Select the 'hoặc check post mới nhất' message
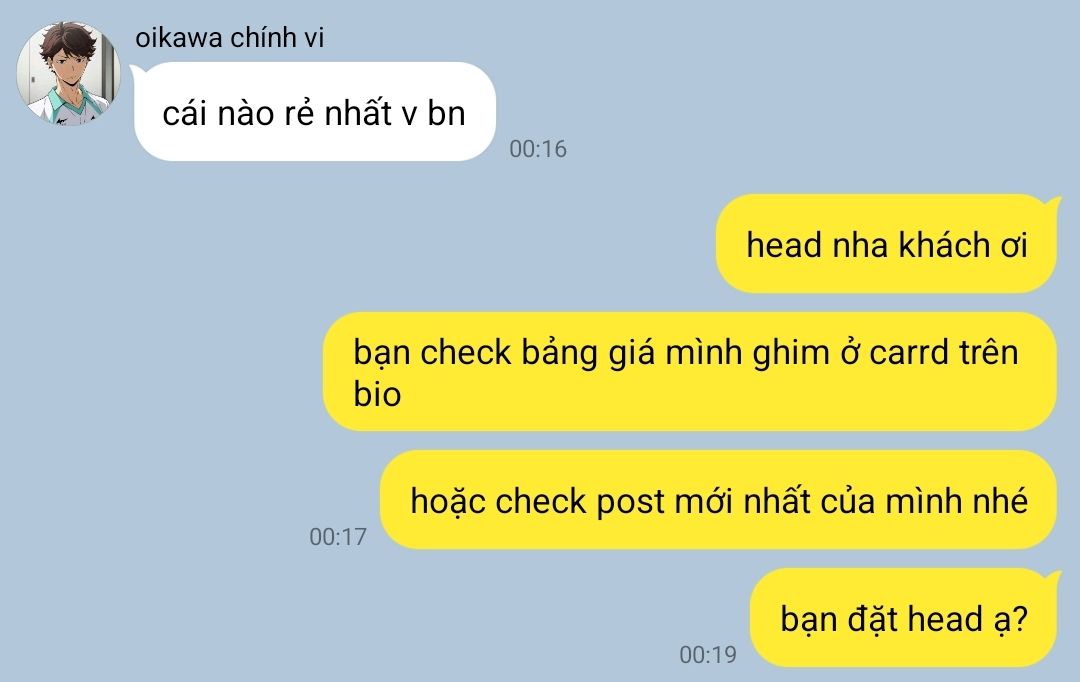Image resolution: width=1080 pixels, height=682 pixels. pos(718,500)
